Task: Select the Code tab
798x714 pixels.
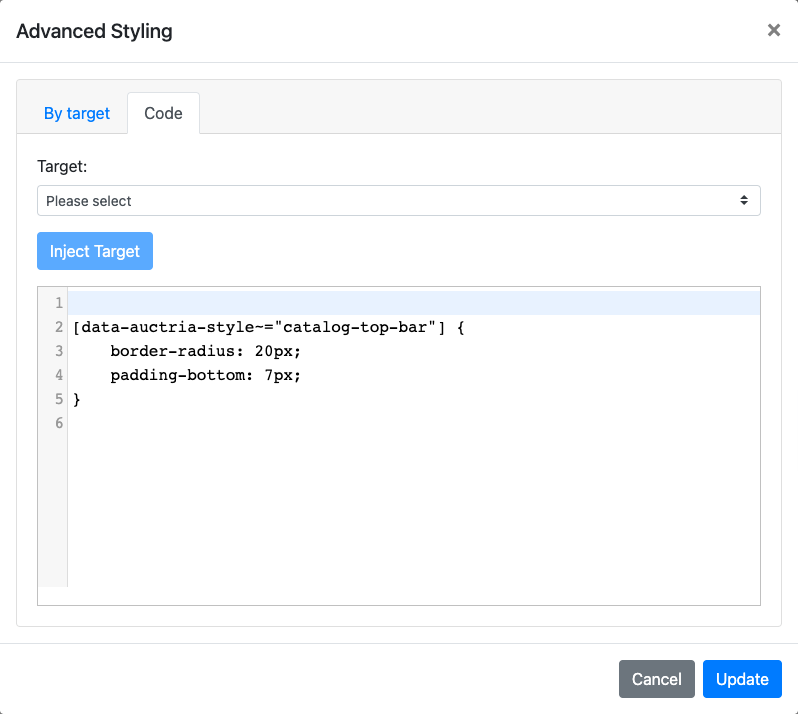Action: [x=163, y=113]
